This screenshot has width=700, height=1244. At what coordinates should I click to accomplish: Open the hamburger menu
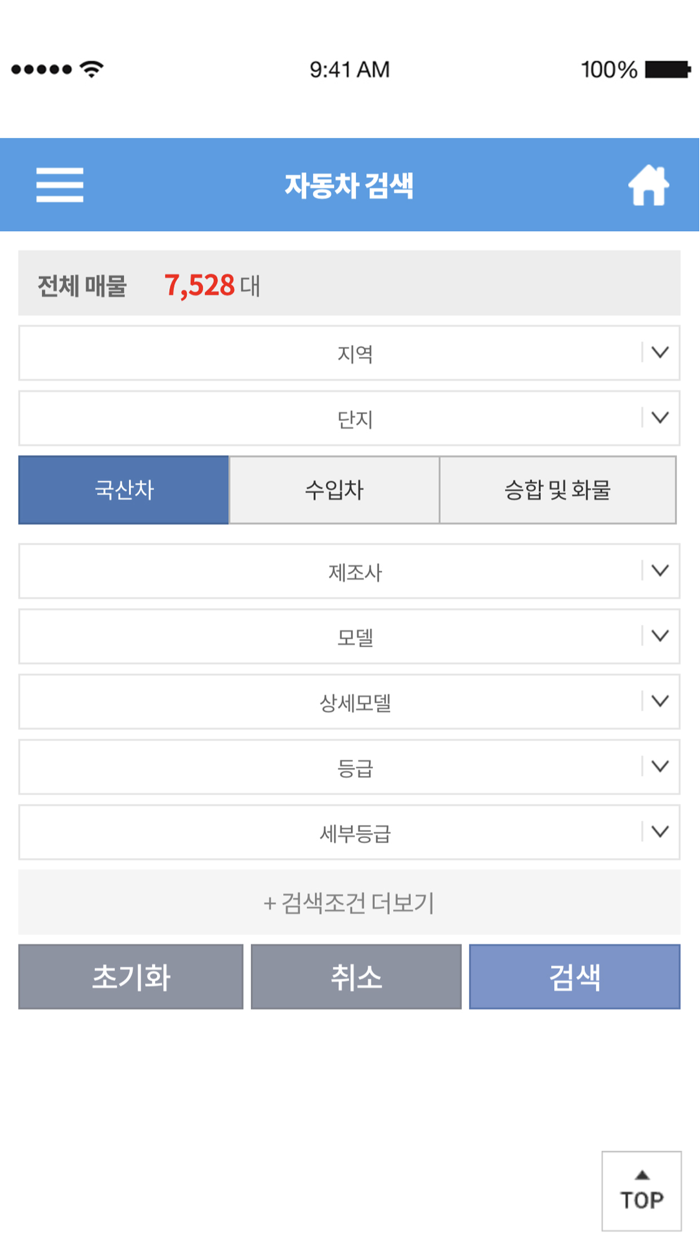(x=59, y=184)
